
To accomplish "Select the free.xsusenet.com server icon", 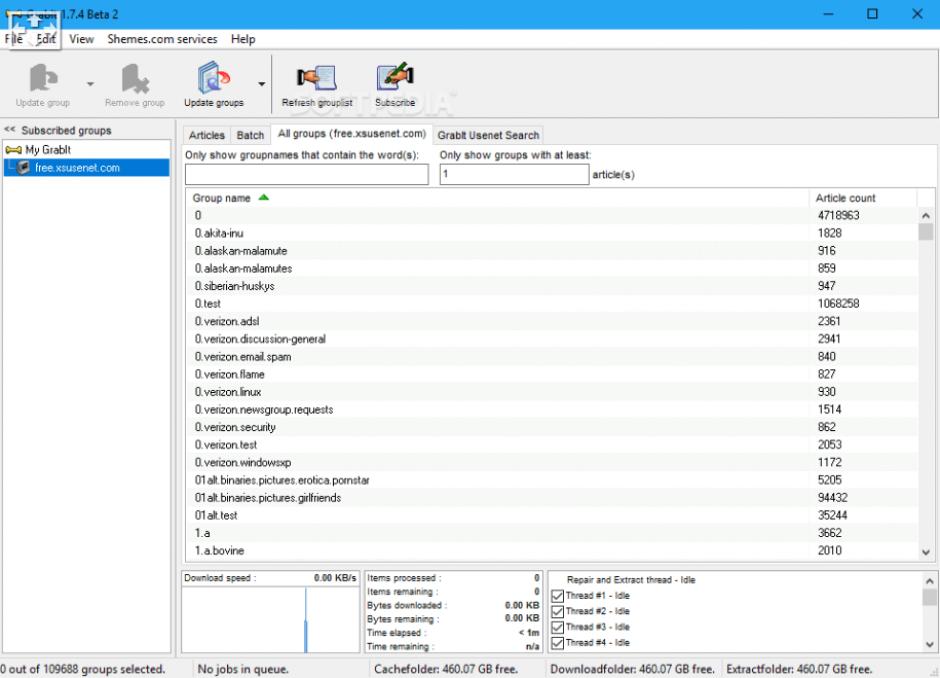I will click(24, 168).
